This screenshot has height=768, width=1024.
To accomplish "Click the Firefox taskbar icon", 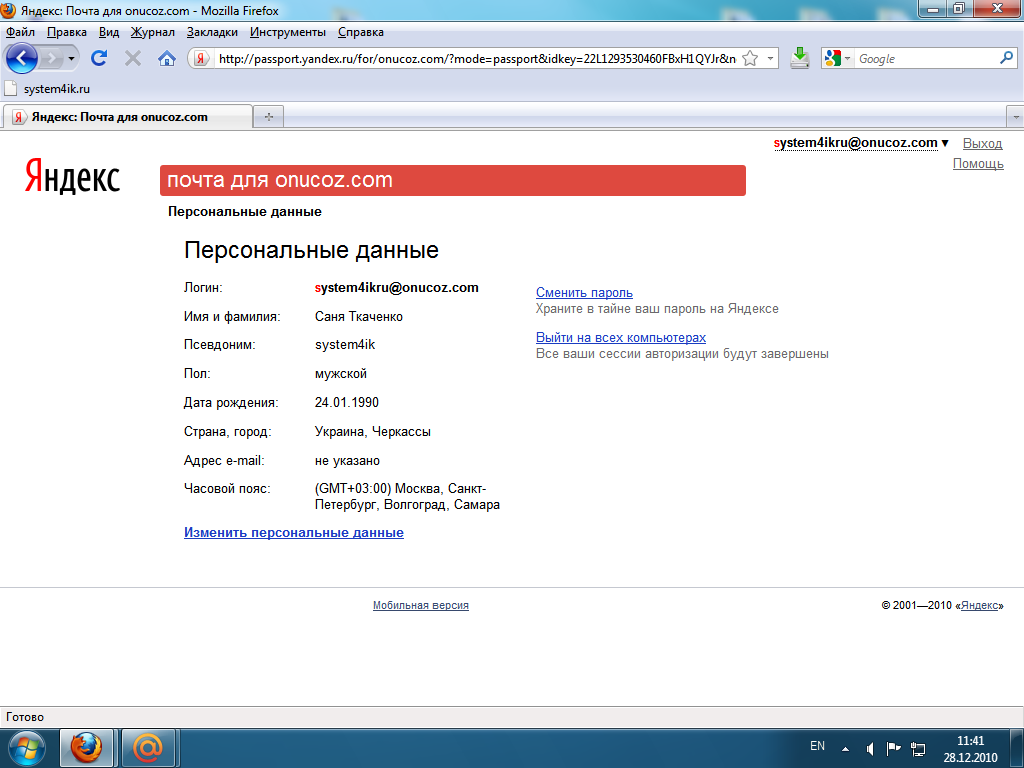I will point(87,748).
